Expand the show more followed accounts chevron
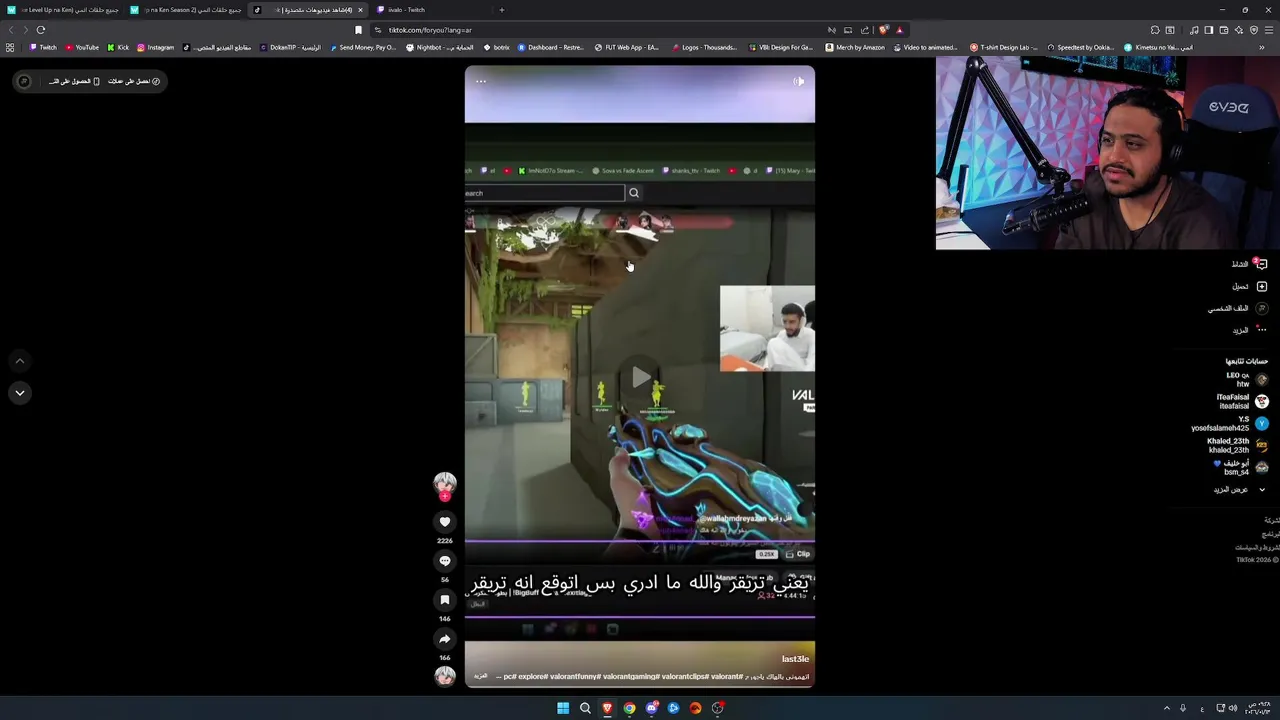1280x720 pixels. tap(1262, 490)
